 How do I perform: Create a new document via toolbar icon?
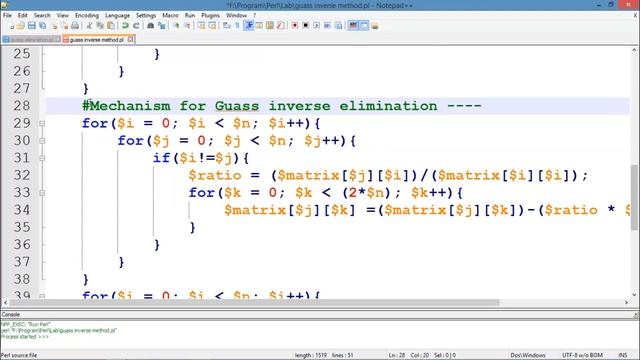pos(11,26)
